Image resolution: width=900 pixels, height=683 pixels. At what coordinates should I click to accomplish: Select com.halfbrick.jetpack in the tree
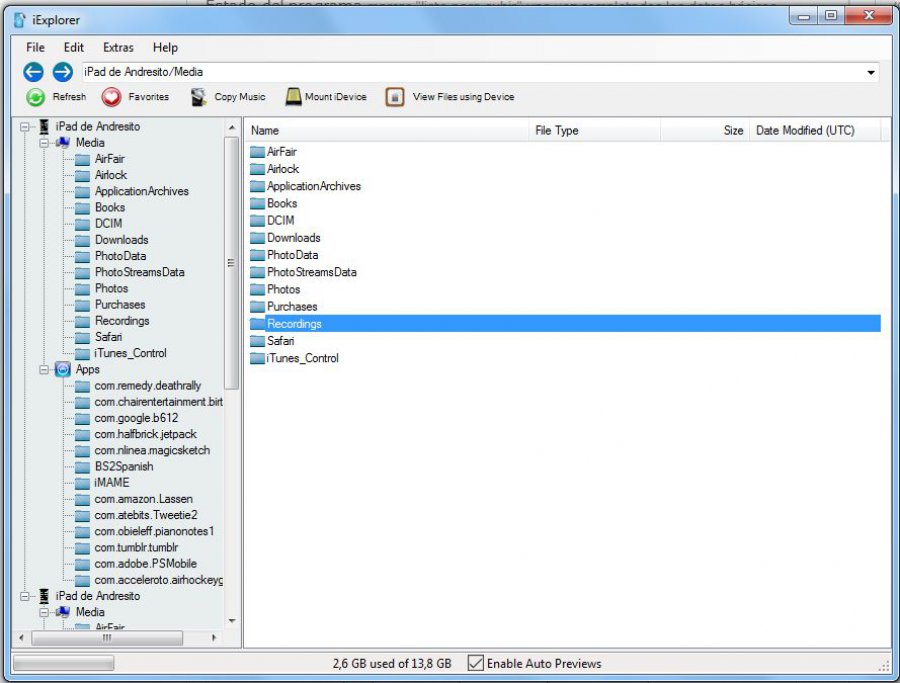[146, 434]
